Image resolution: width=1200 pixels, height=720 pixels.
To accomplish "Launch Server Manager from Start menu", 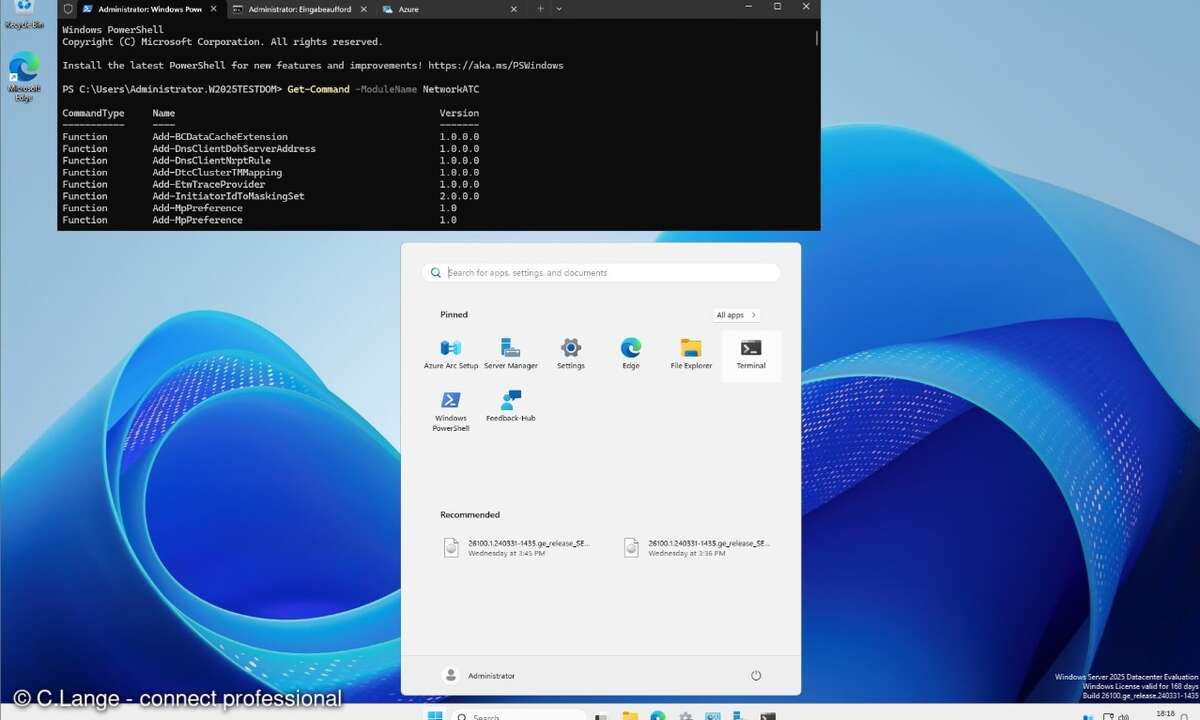I will click(x=511, y=354).
